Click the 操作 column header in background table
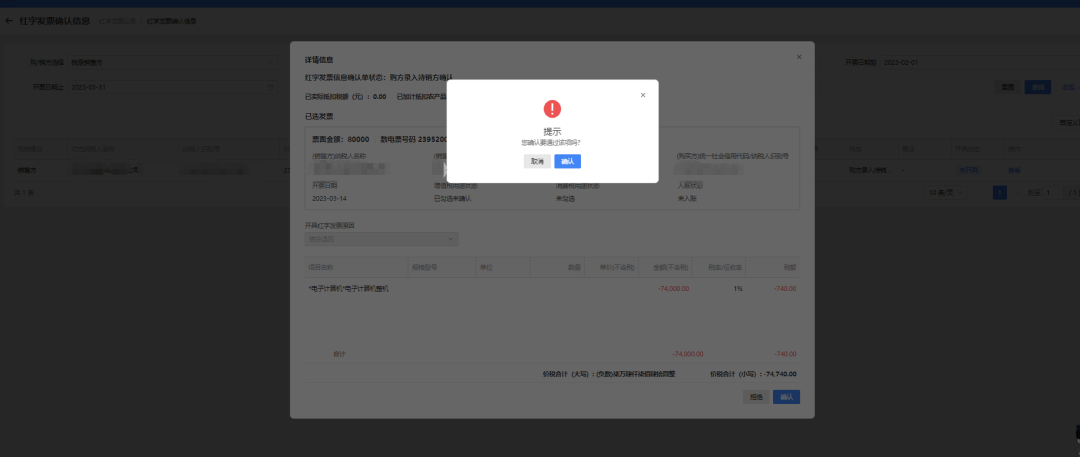Viewport: 1080px width, 457px height. tap(1014, 149)
